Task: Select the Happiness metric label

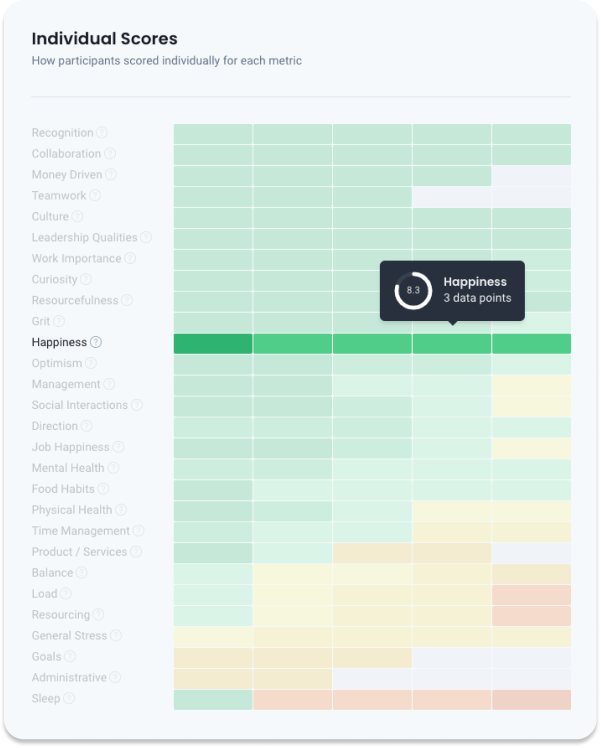Action: point(59,343)
